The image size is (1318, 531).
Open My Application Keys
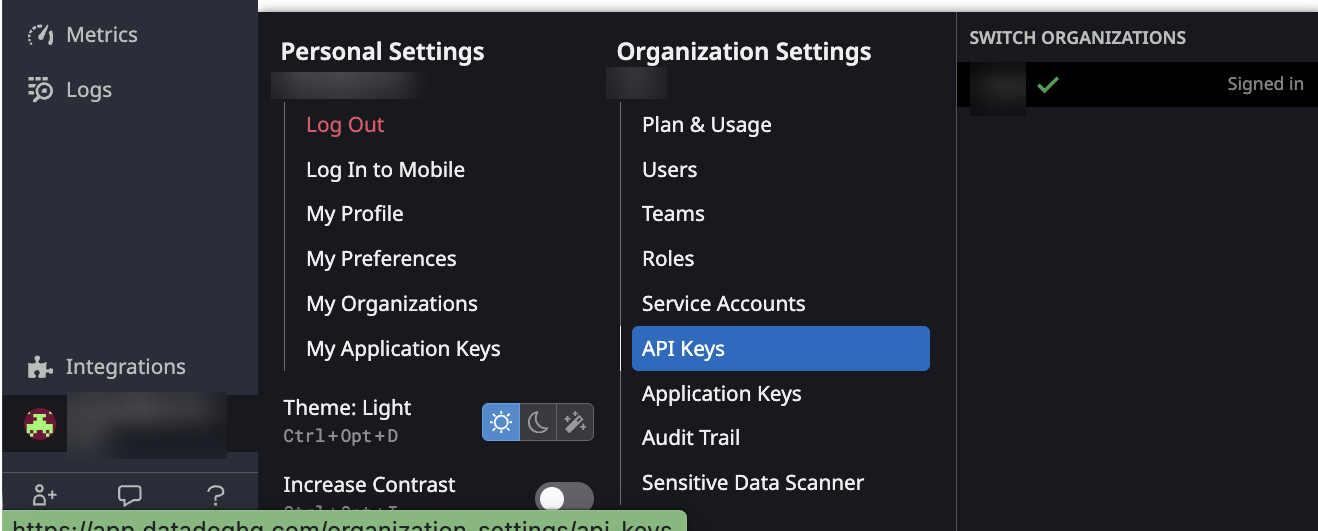coord(403,349)
